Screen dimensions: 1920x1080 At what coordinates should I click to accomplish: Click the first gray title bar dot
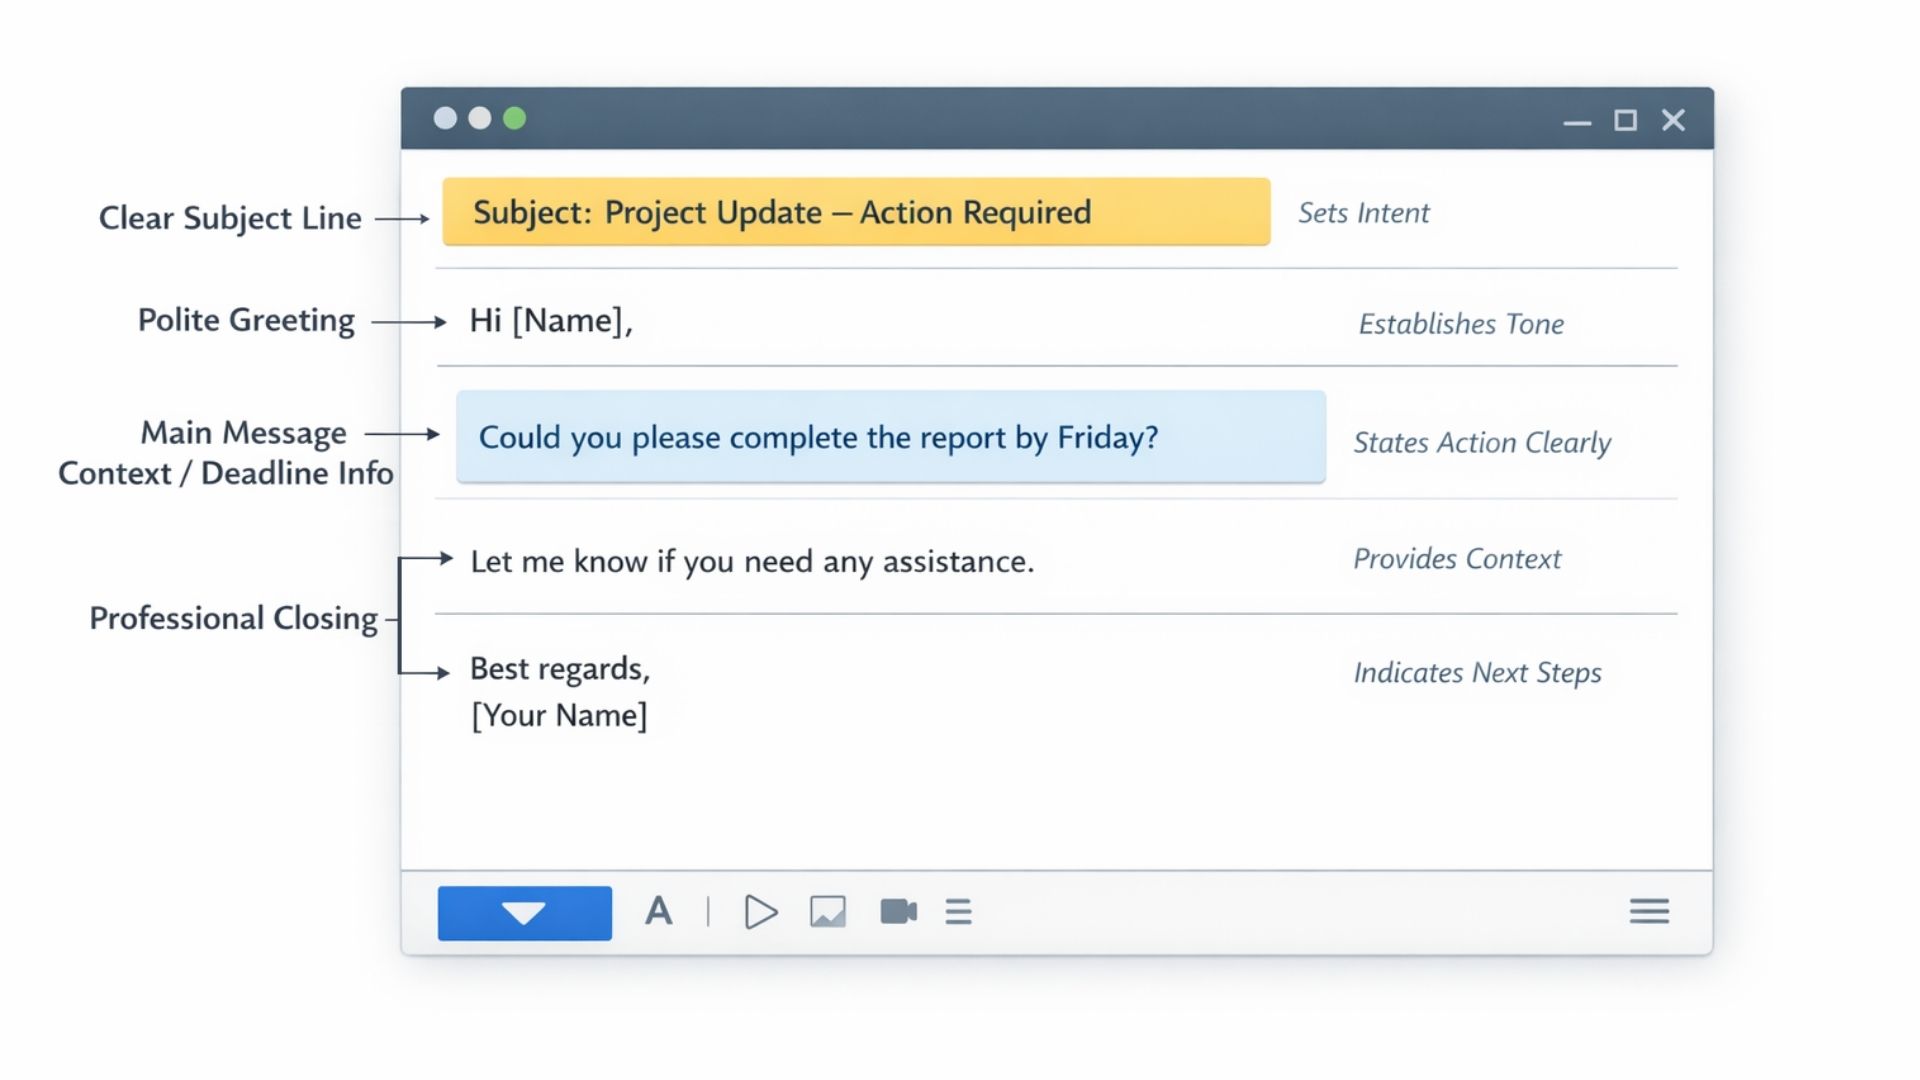click(445, 118)
